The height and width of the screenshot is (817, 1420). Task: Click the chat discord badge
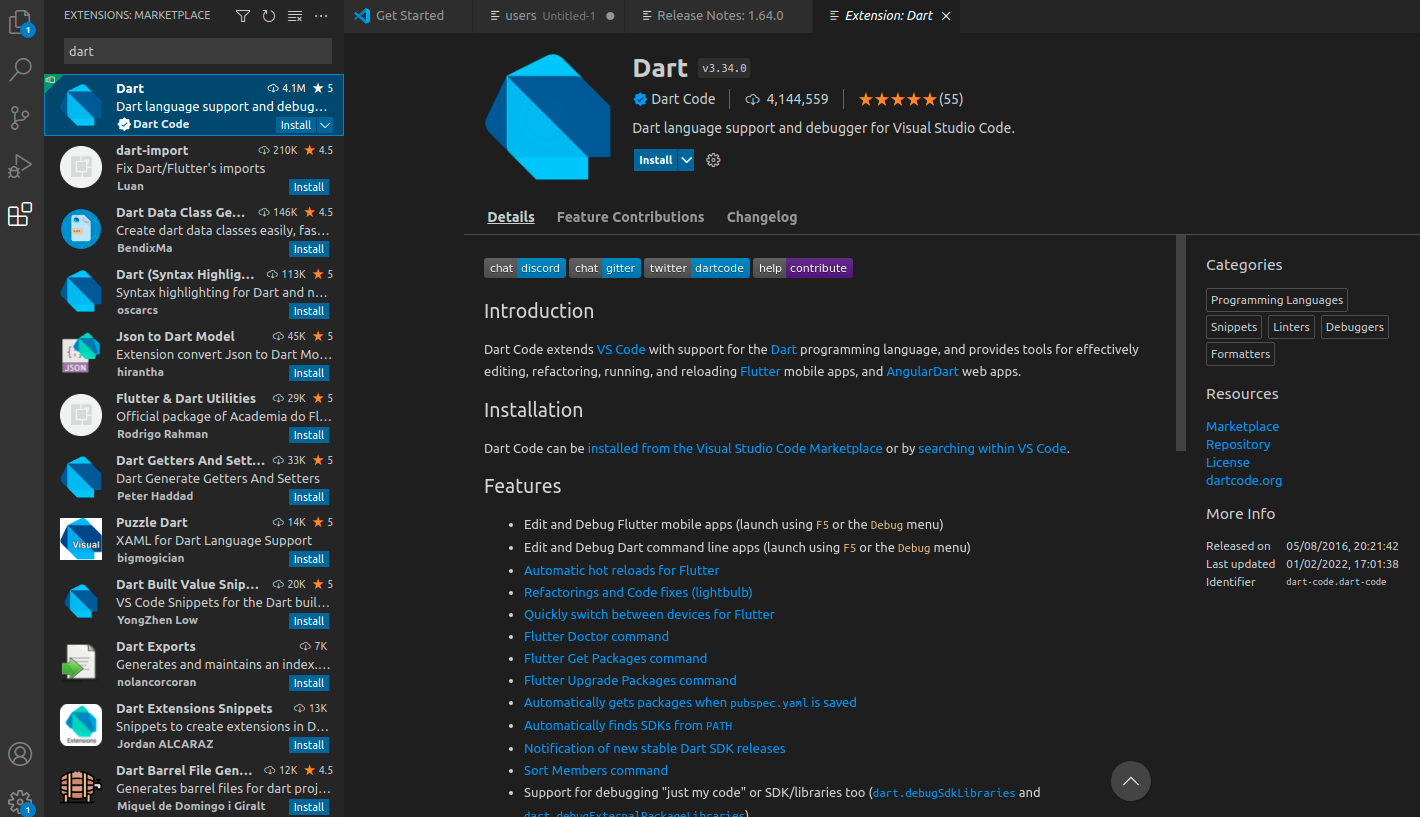(525, 268)
